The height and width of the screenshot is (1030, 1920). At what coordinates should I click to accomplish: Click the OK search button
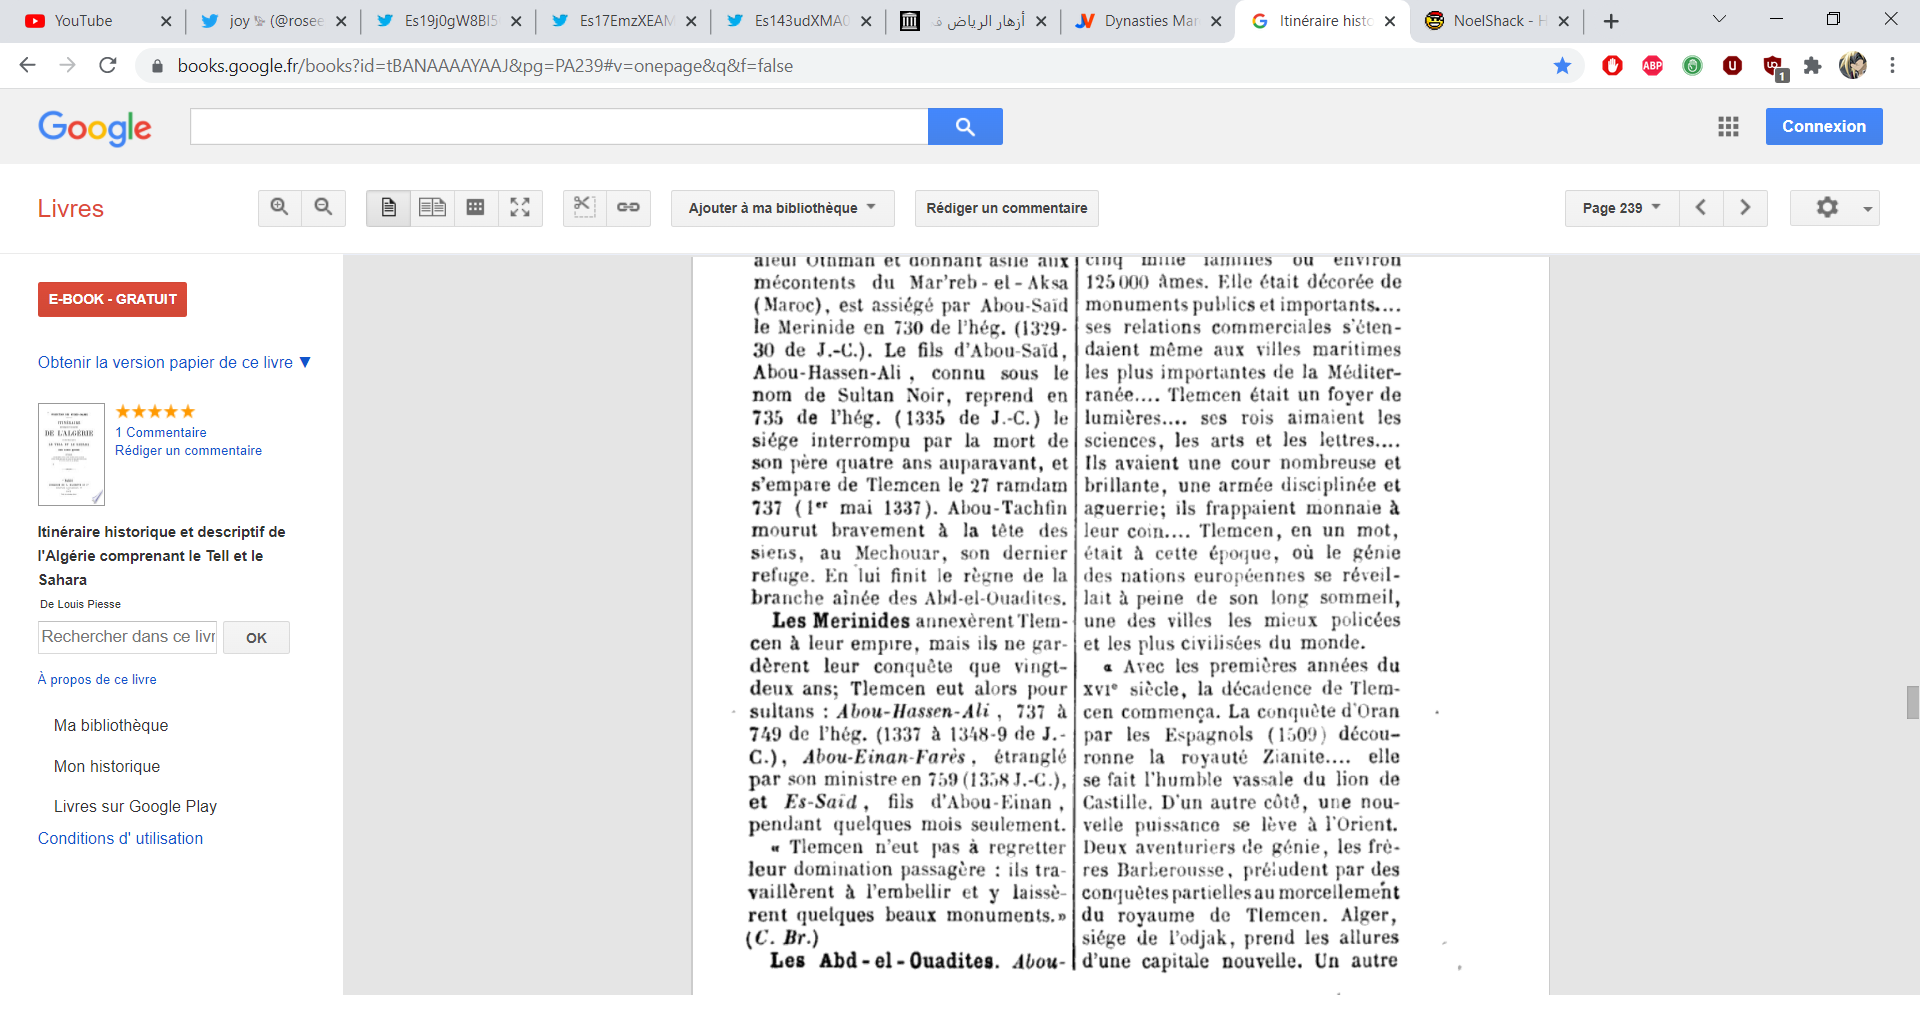tap(256, 637)
